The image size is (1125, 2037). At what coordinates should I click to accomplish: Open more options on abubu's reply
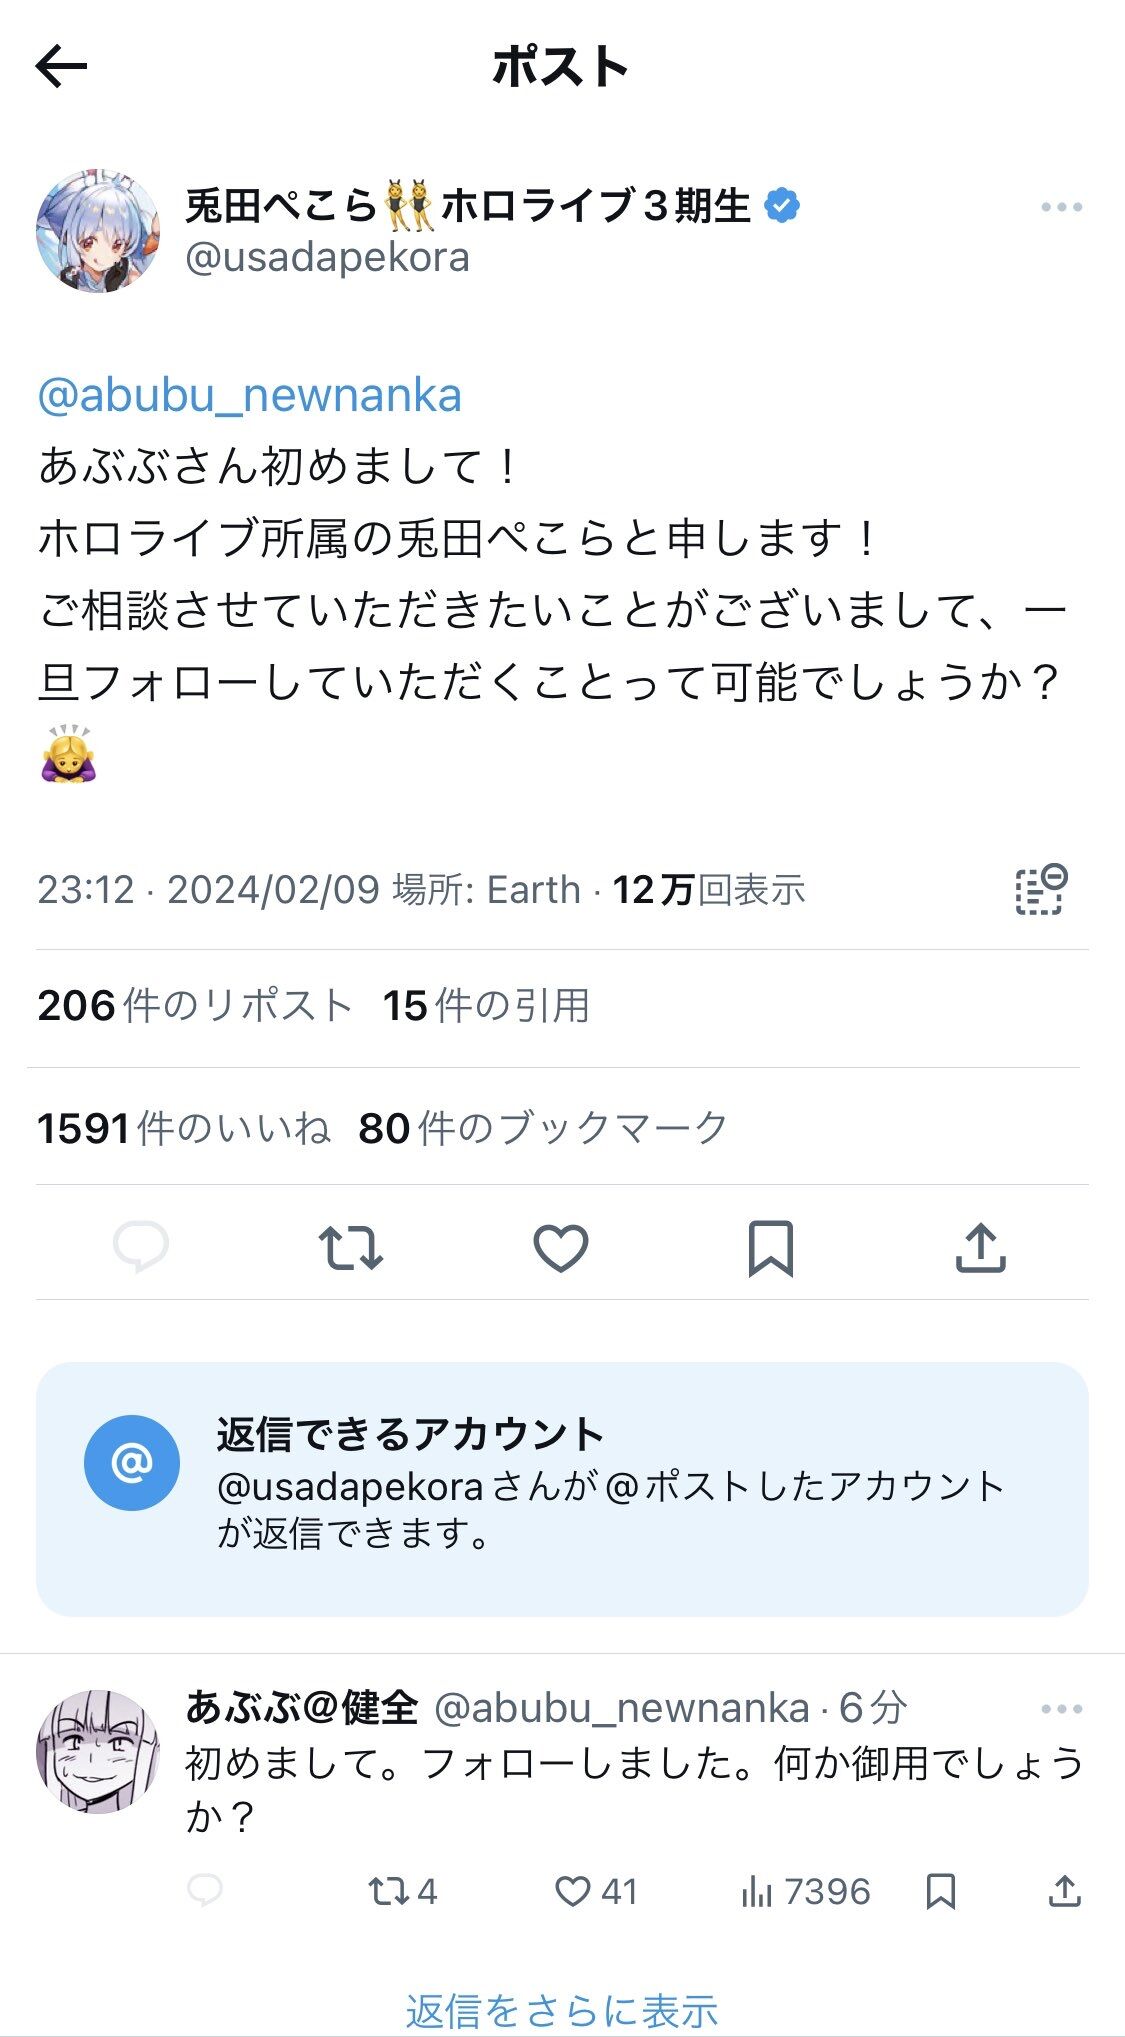coord(1060,1709)
